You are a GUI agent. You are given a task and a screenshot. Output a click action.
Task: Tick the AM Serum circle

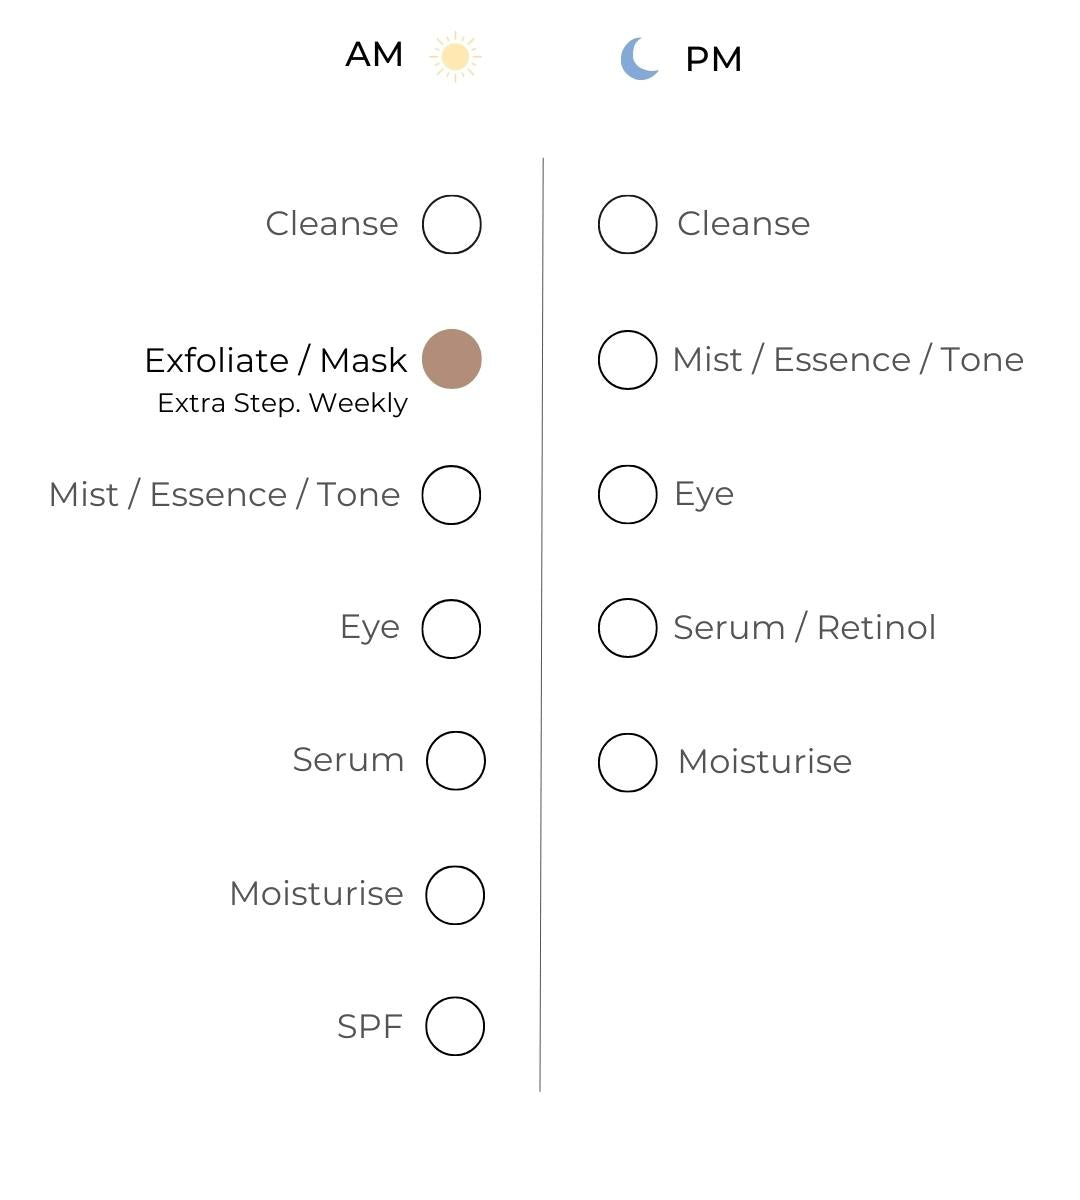coord(455,761)
